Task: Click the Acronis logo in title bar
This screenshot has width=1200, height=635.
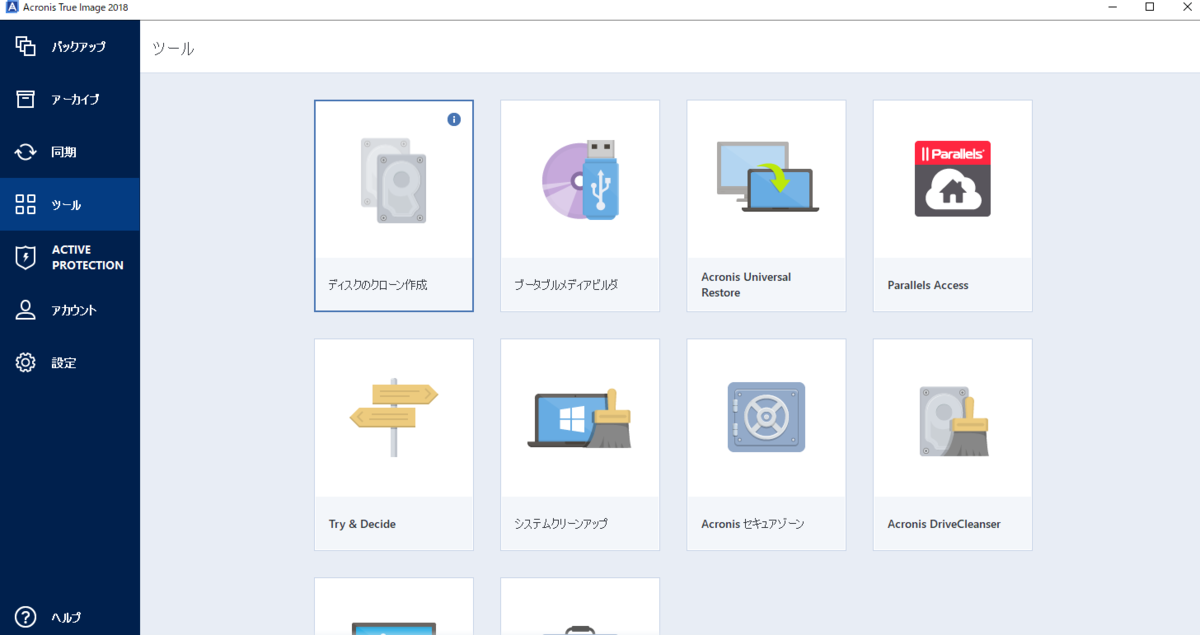Action: [12, 8]
